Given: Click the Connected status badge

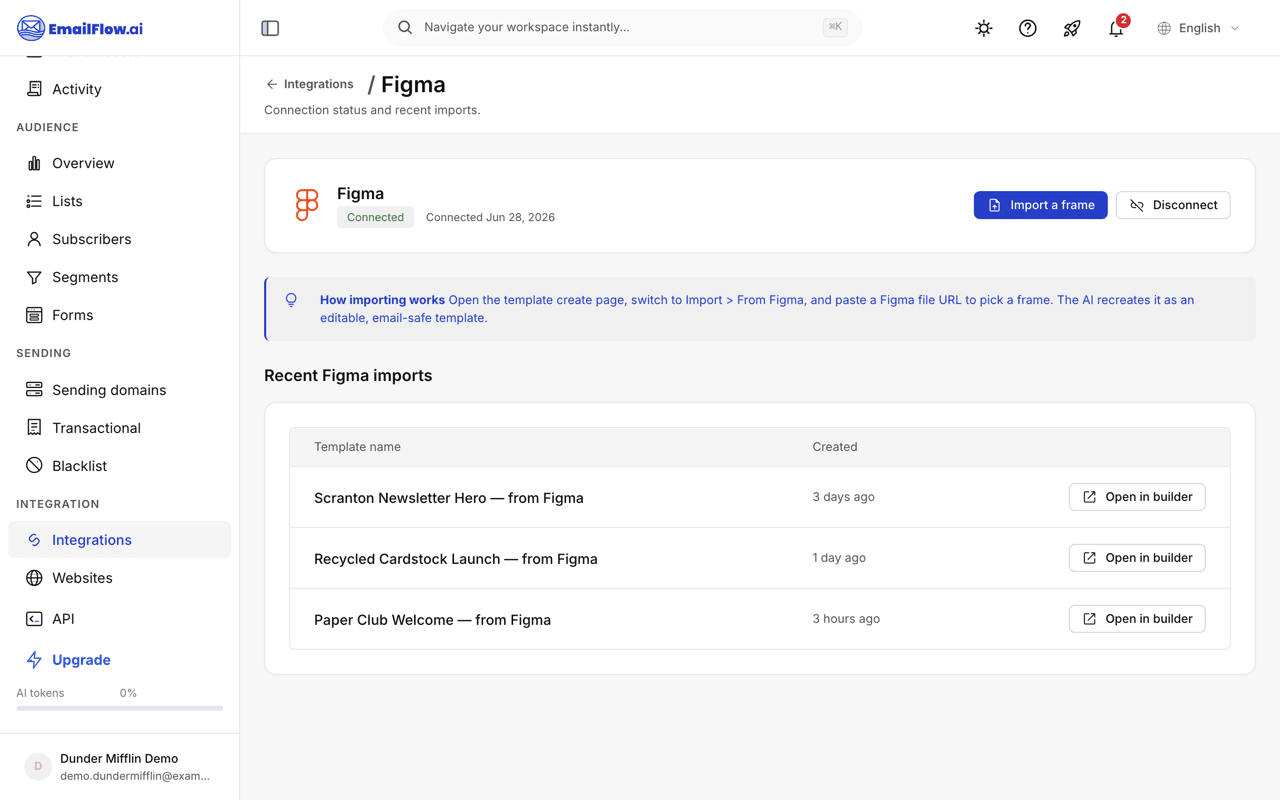Looking at the screenshot, I should [x=375, y=217].
